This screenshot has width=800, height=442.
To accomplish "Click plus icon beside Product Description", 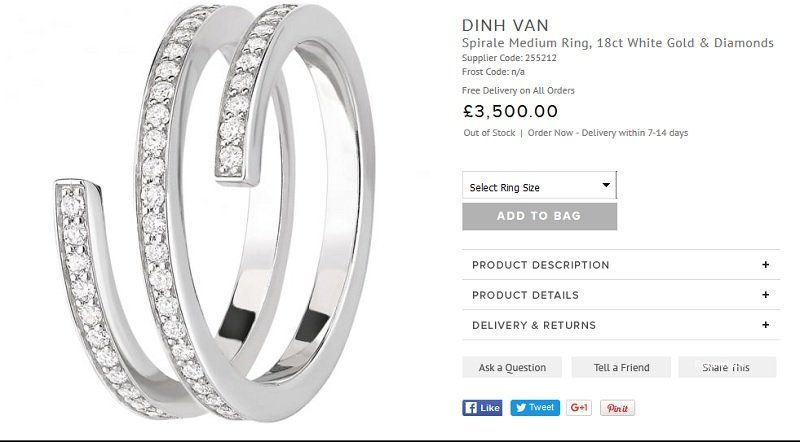I will [x=765, y=264].
